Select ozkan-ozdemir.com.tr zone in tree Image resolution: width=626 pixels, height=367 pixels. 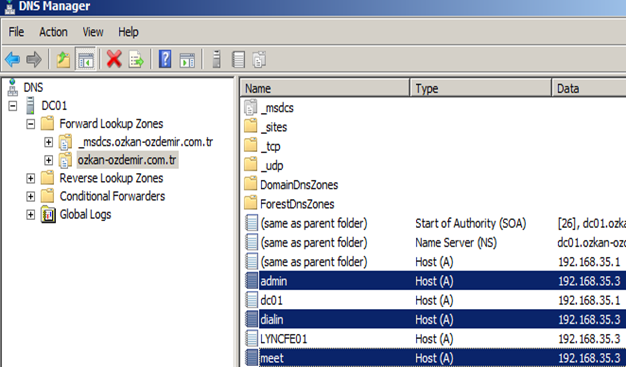pos(127,160)
